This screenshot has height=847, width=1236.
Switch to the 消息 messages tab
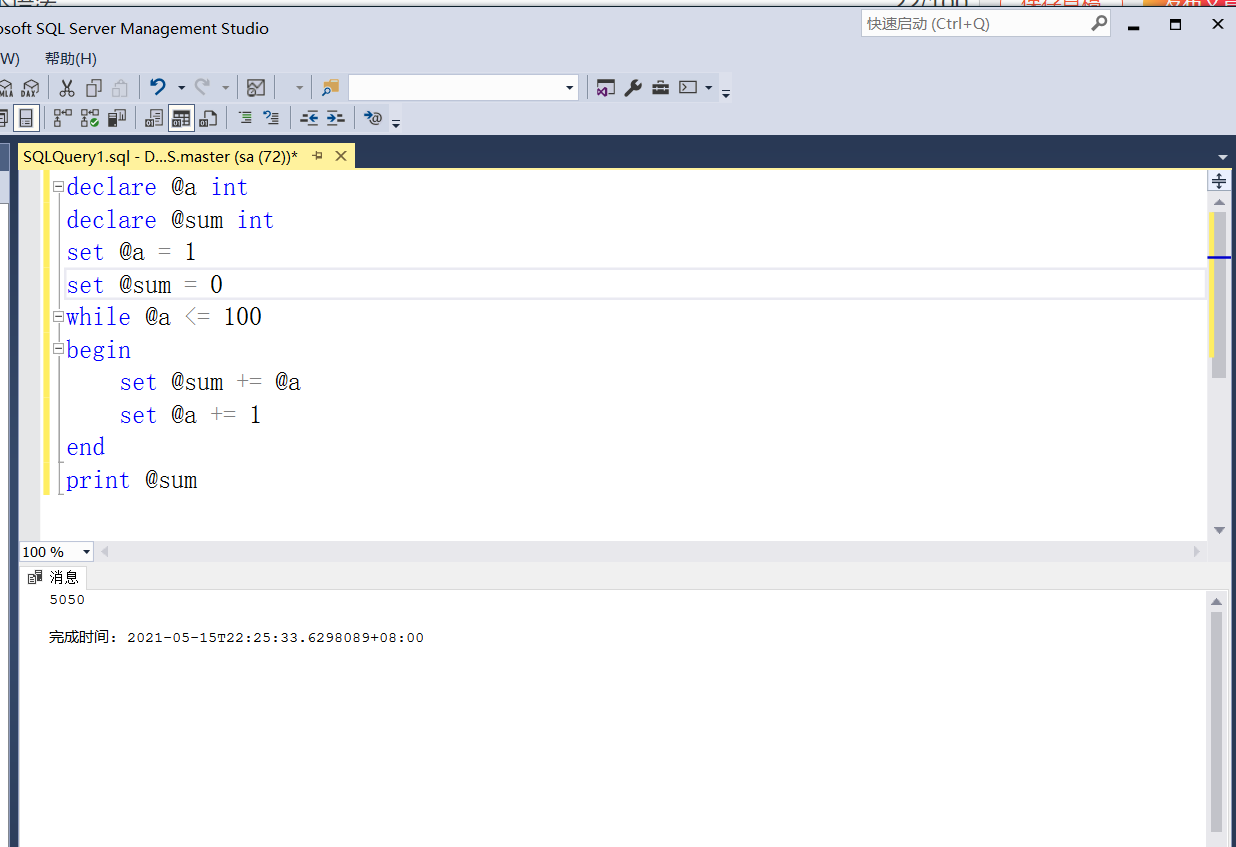(x=54, y=577)
